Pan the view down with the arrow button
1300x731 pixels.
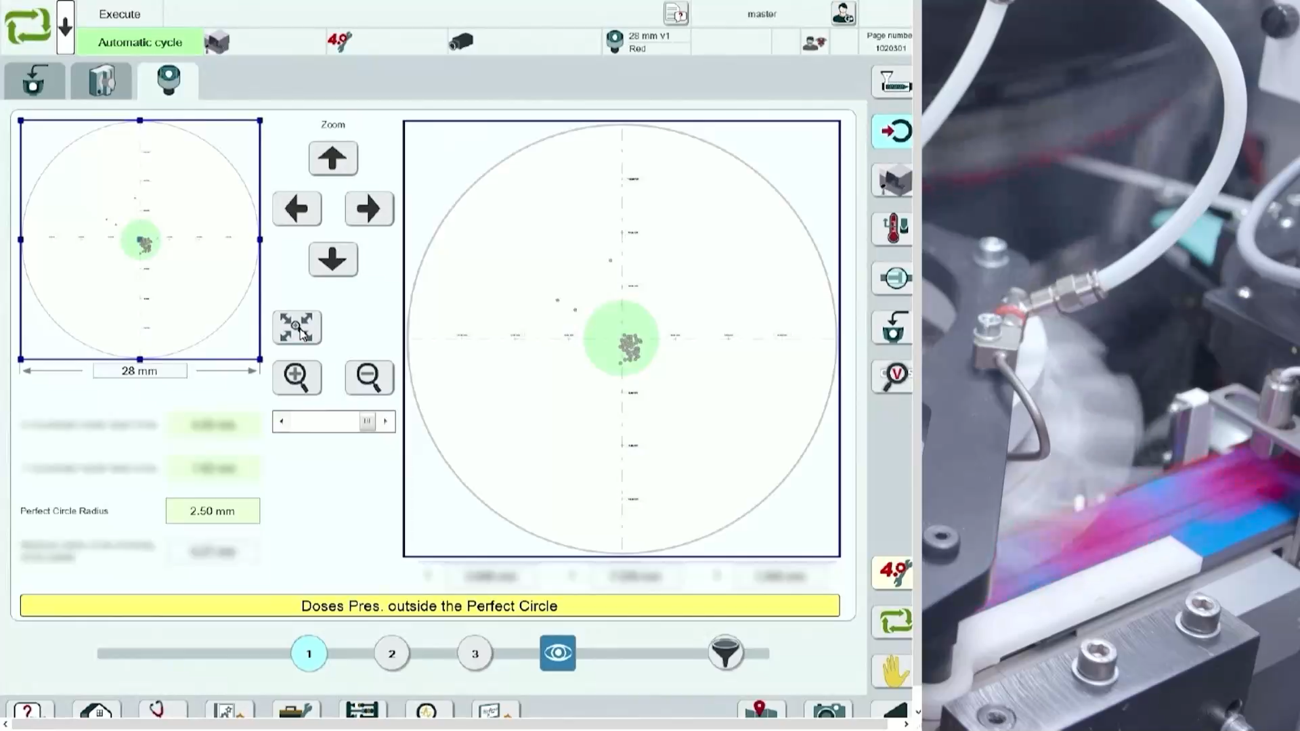pos(333,260)
